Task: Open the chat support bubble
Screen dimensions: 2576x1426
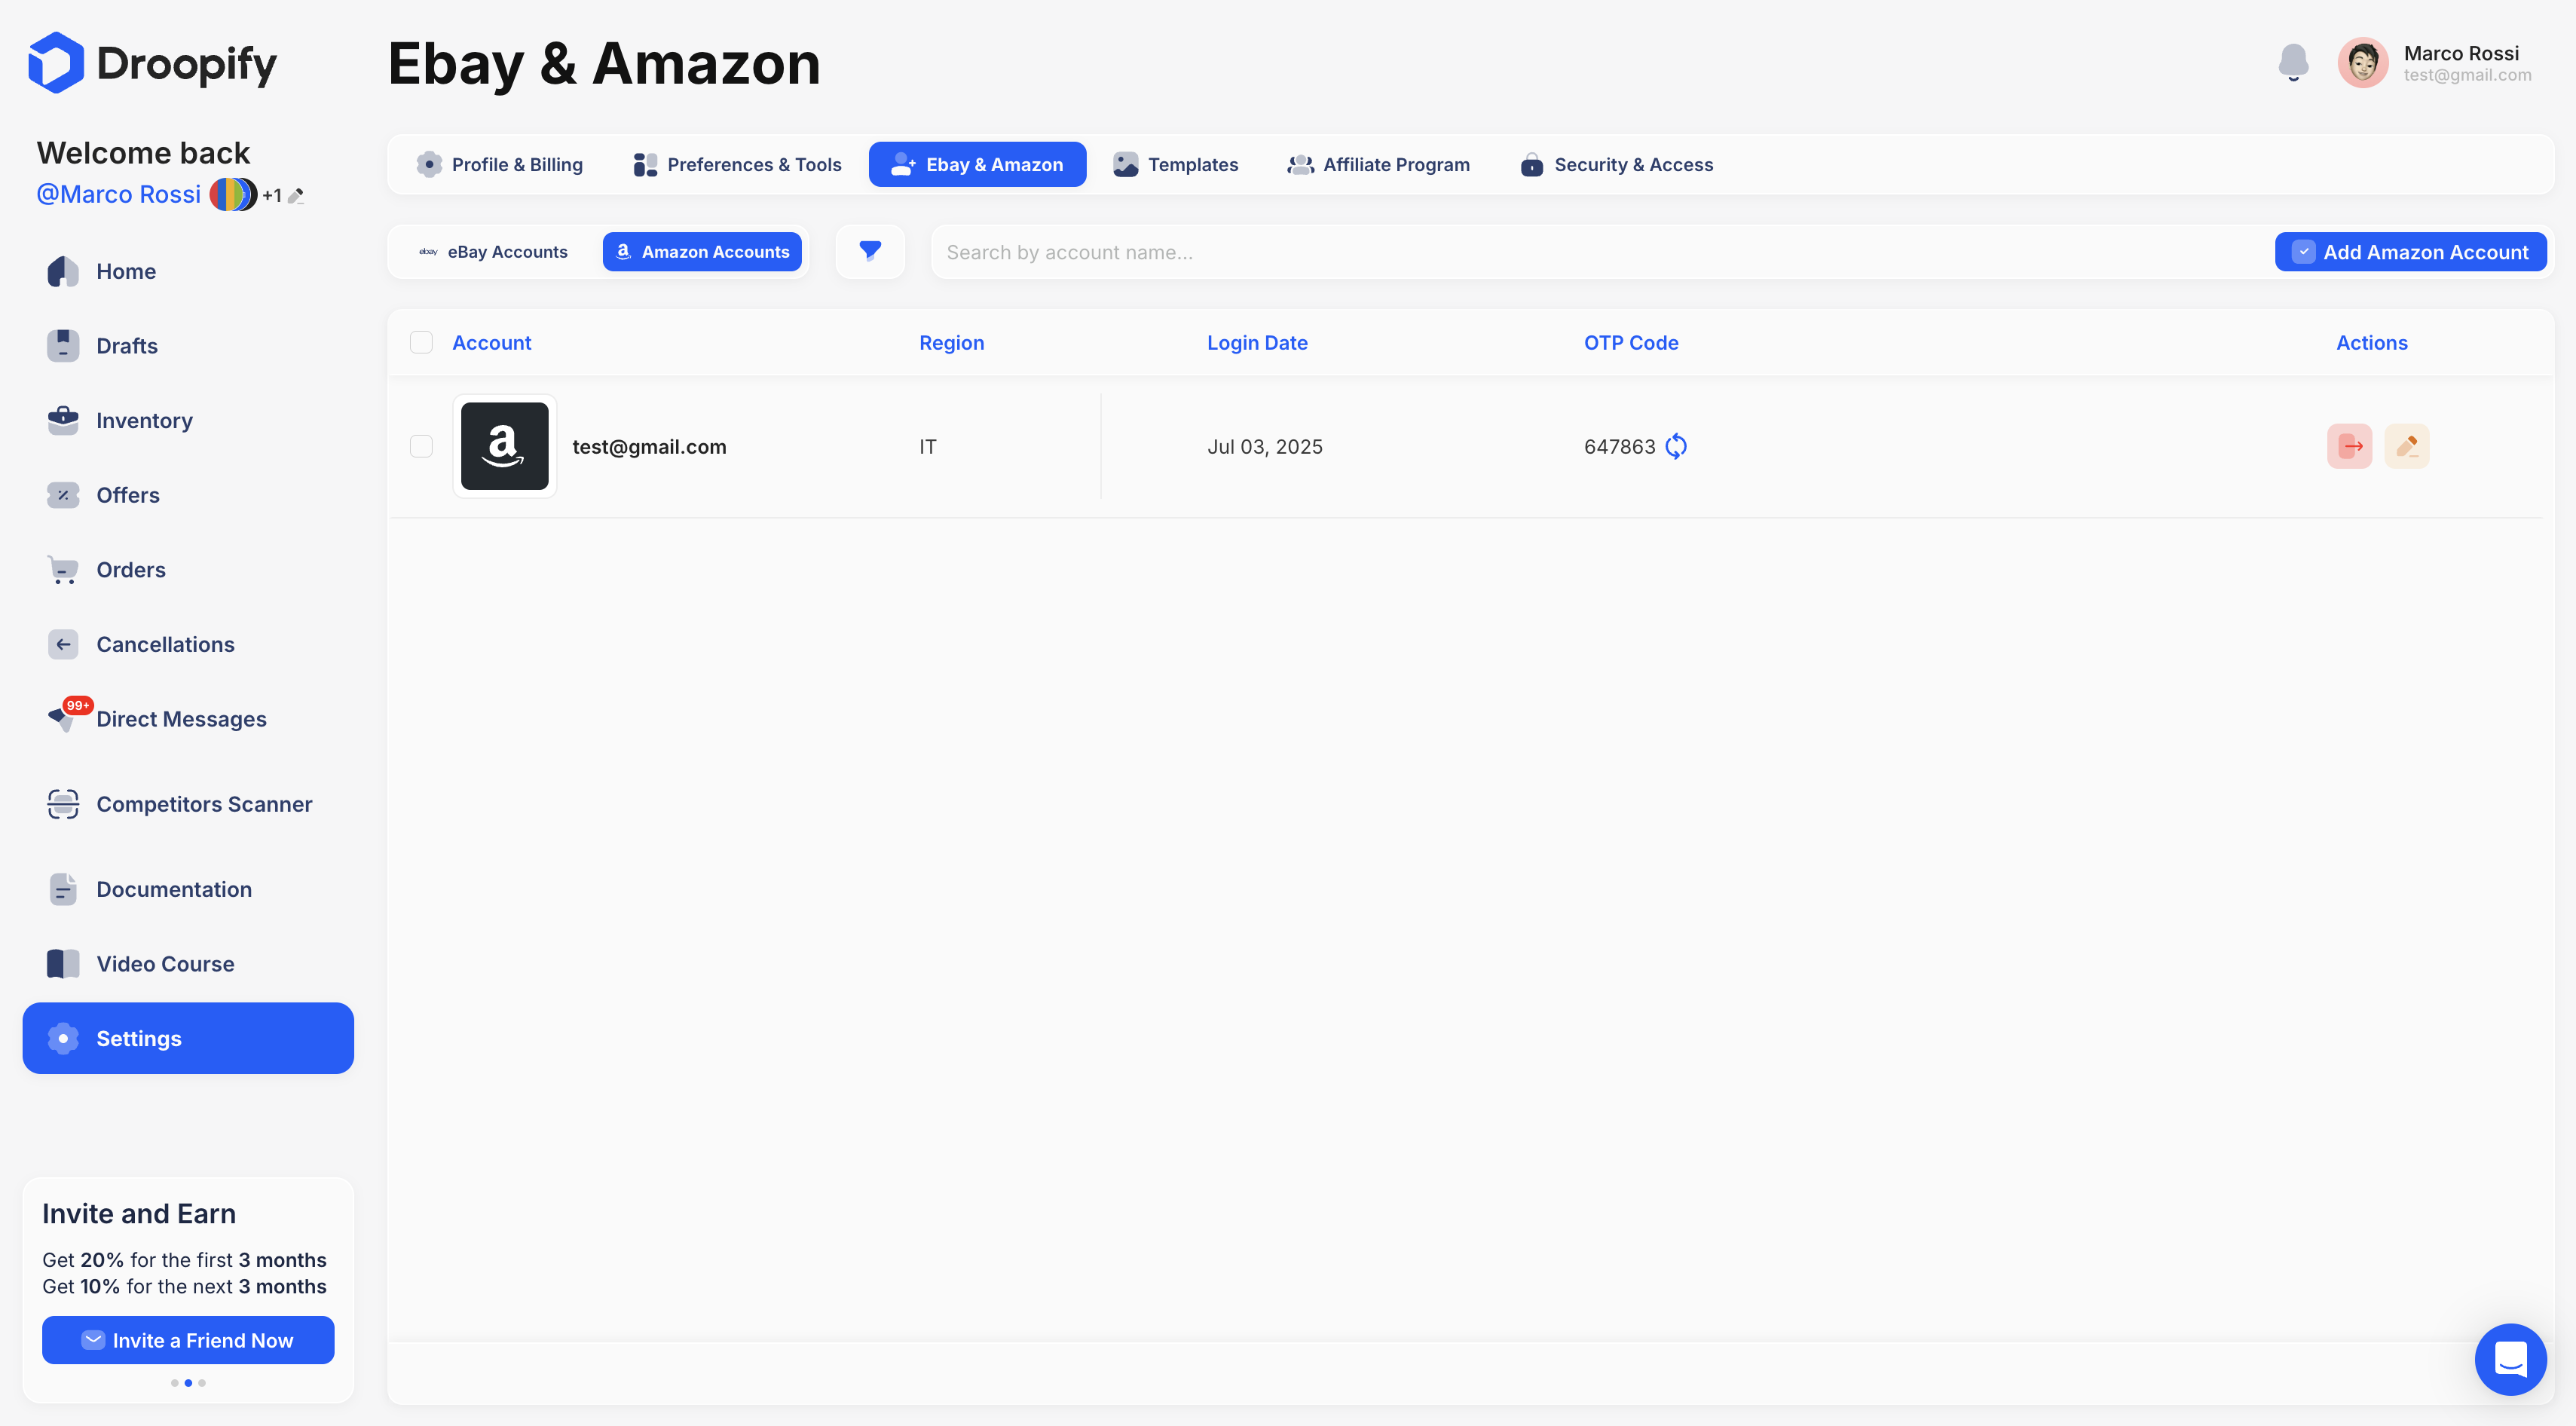Action: (2510, 1359)
